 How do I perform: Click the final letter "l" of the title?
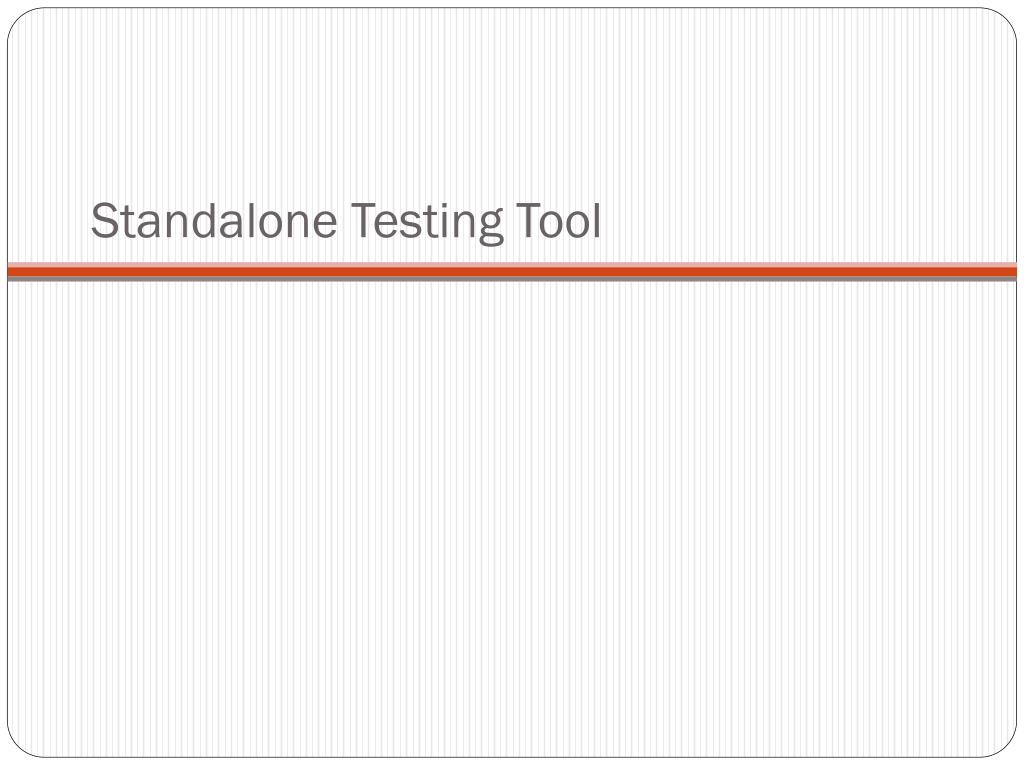click(x=596, y=221)
